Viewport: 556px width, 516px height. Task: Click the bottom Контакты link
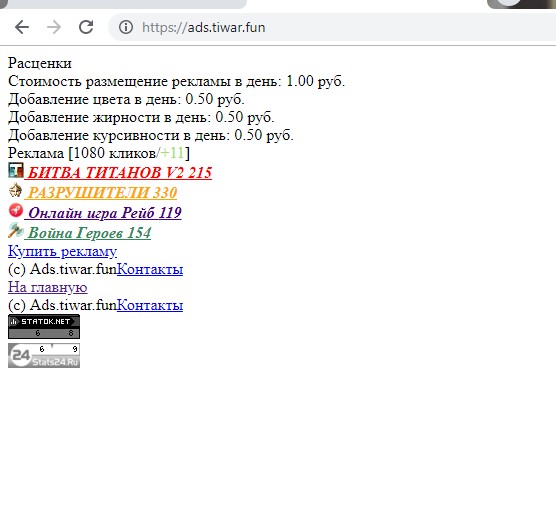click(x=150, y=305)
